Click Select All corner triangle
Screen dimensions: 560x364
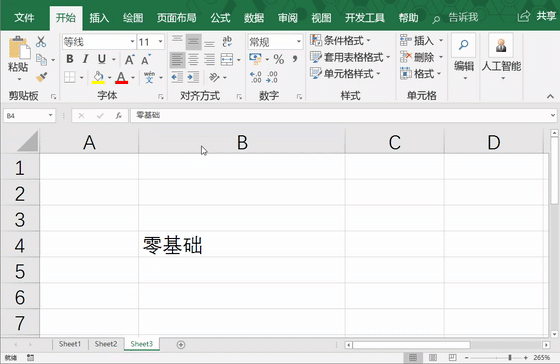pyautogui.click(x=27, y=142)
